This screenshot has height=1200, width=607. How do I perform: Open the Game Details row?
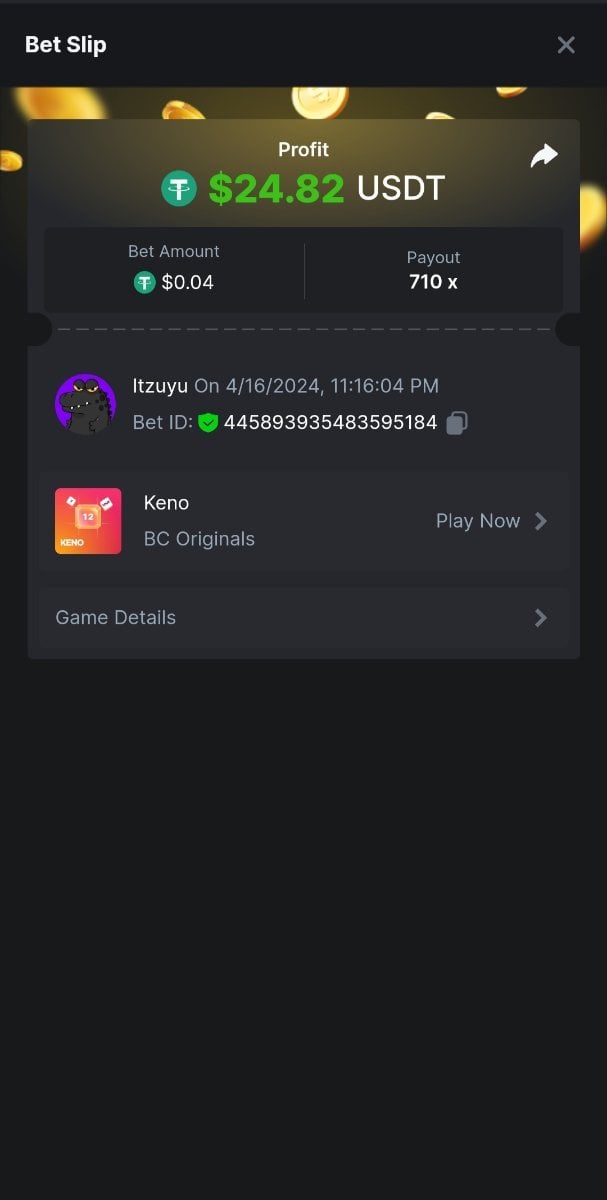(300, 618)
